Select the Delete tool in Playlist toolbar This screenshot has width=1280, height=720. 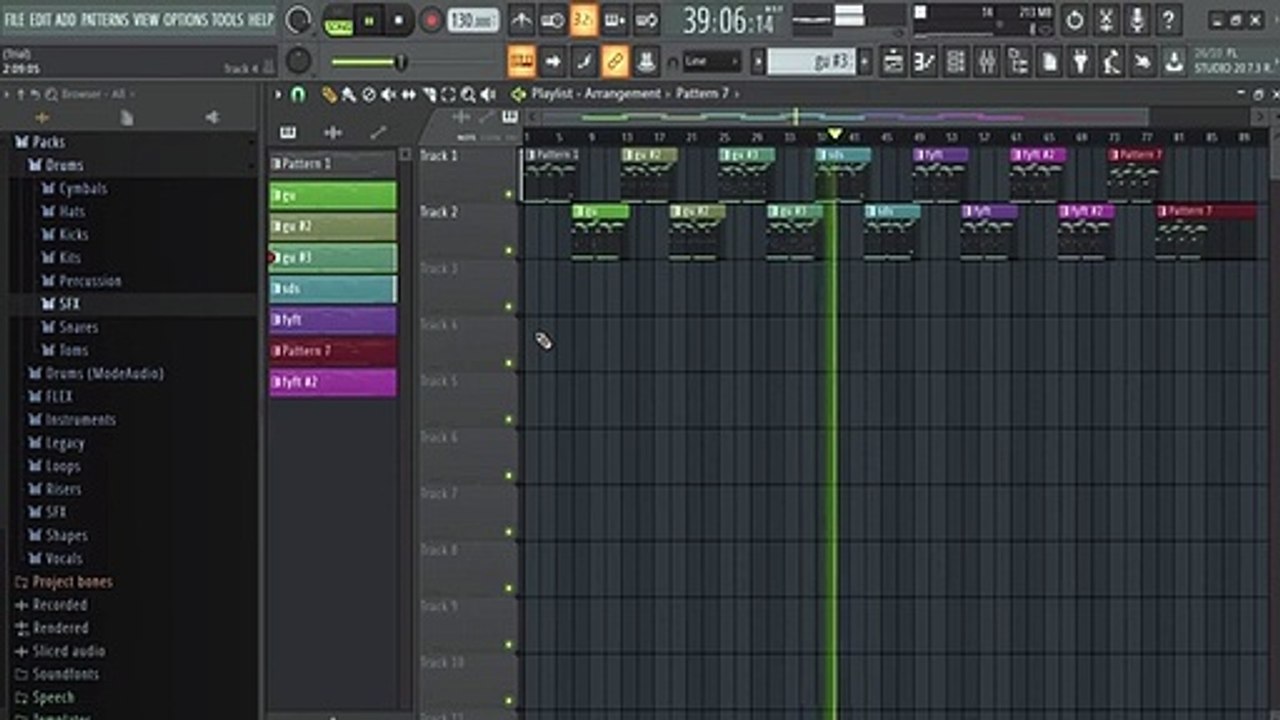(368, 95)
